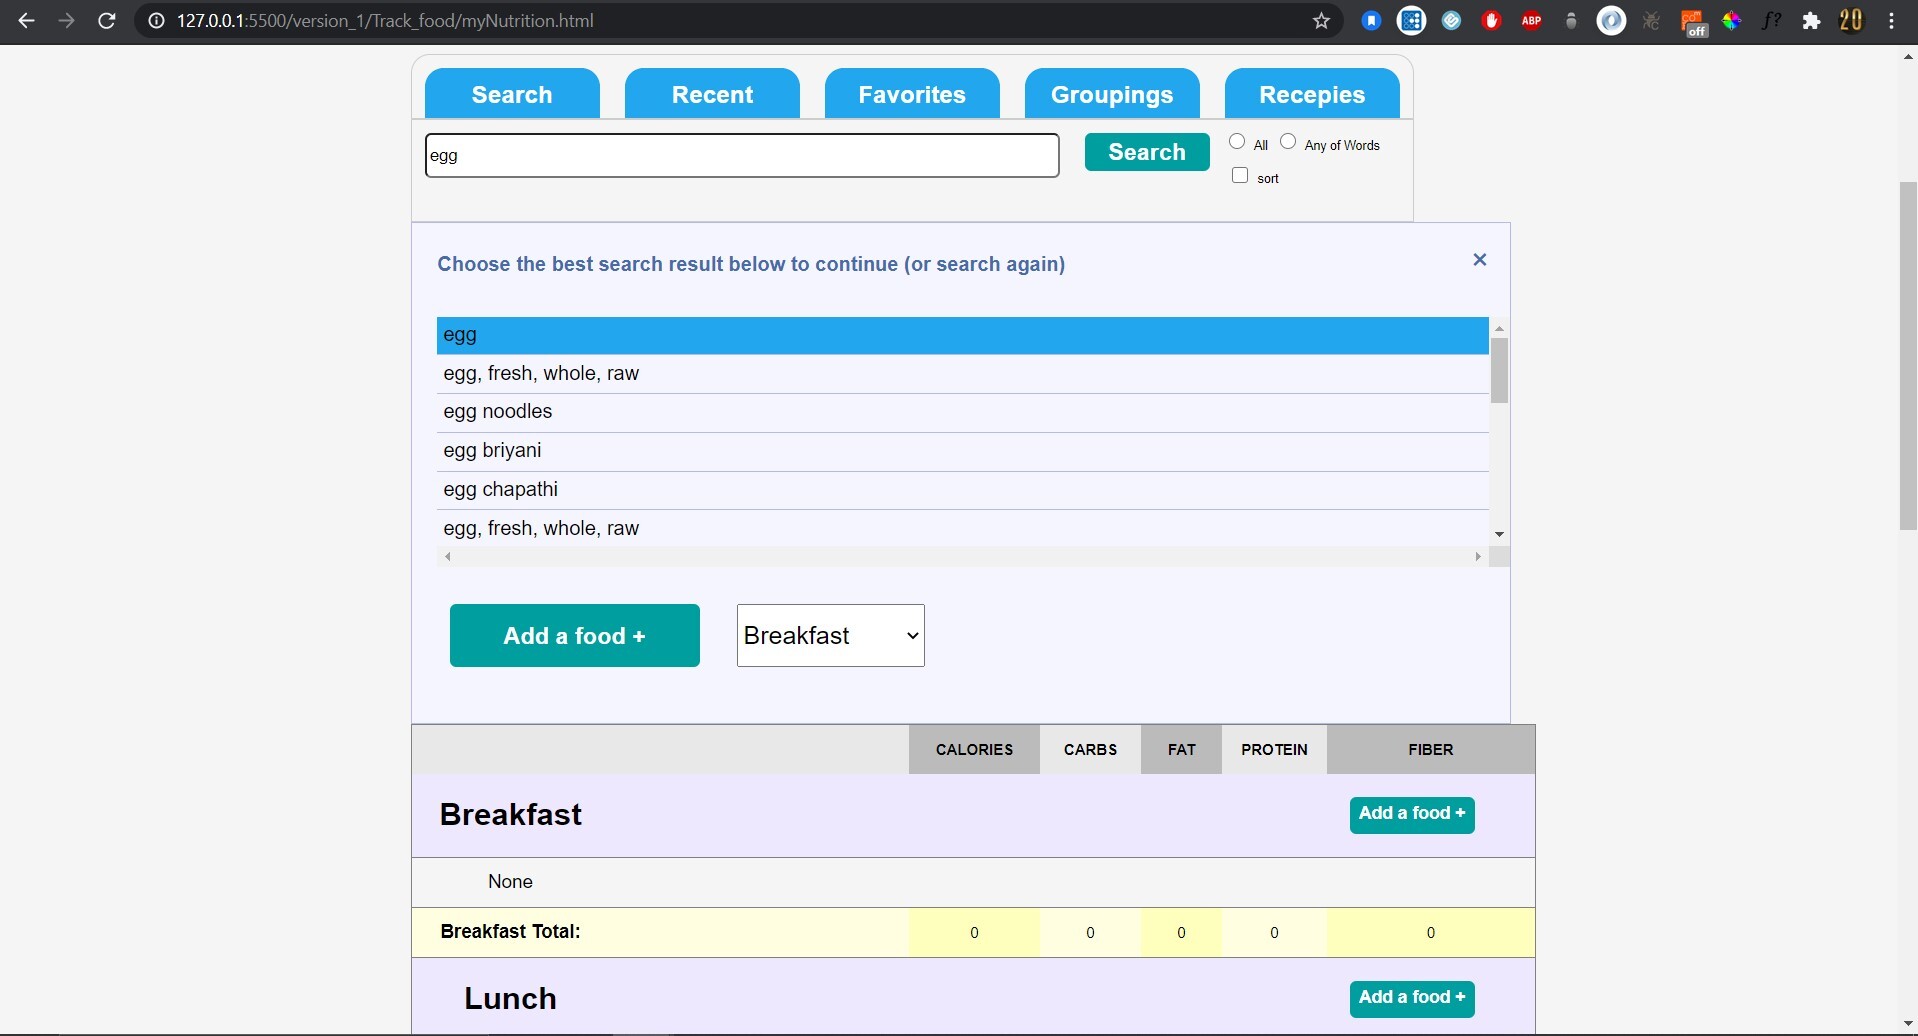The height and width of the screenshot is (1036, 1918).
Task: Enable the 'sort' checkbox
Action: [x=1240, y=175]
